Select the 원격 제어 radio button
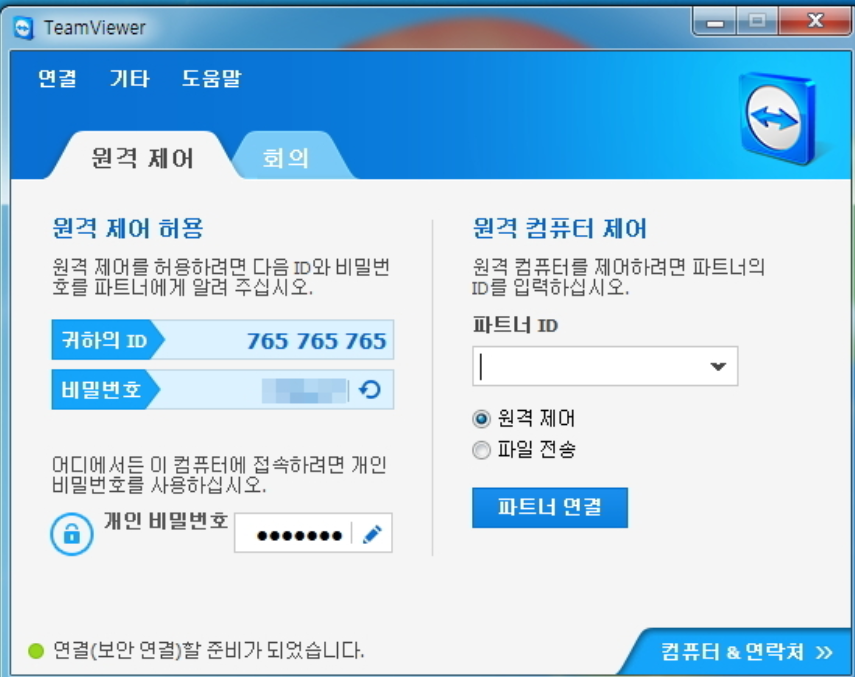The height and width of the screenshot is (677, 855). pyautogui.click(x=481, y=419)
